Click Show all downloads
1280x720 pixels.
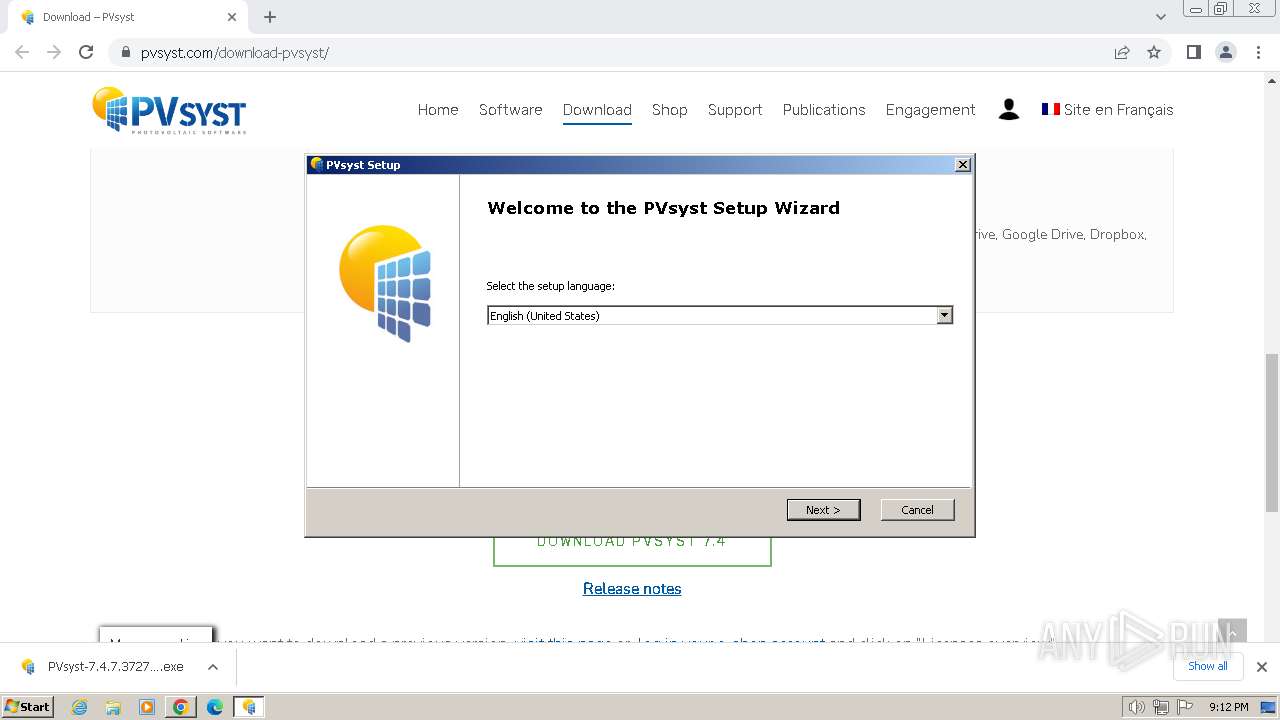pos(1207,666)
